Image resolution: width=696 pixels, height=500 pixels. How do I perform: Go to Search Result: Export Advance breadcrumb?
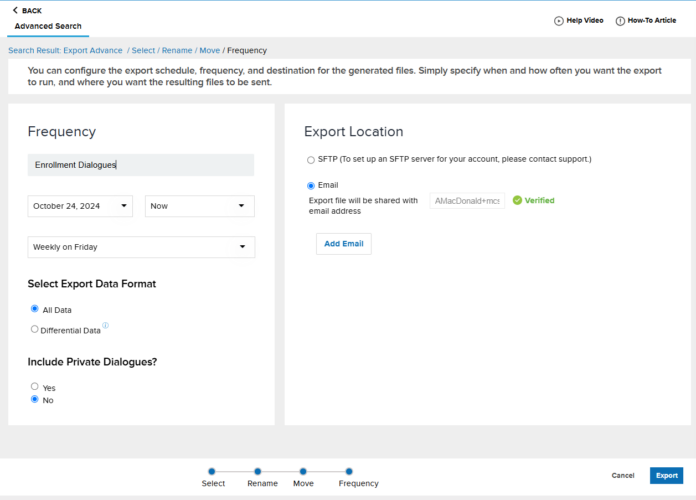(x=65, y=50)
